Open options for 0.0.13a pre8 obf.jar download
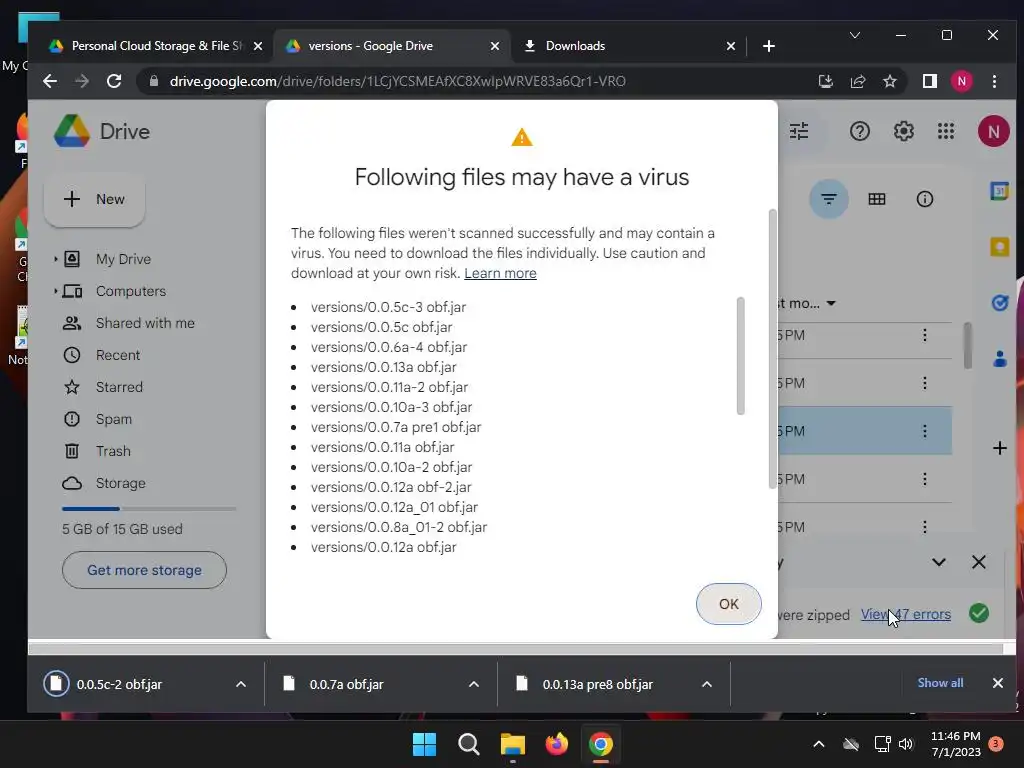This screenshot has width=1024, height=768. pos(707,684)
